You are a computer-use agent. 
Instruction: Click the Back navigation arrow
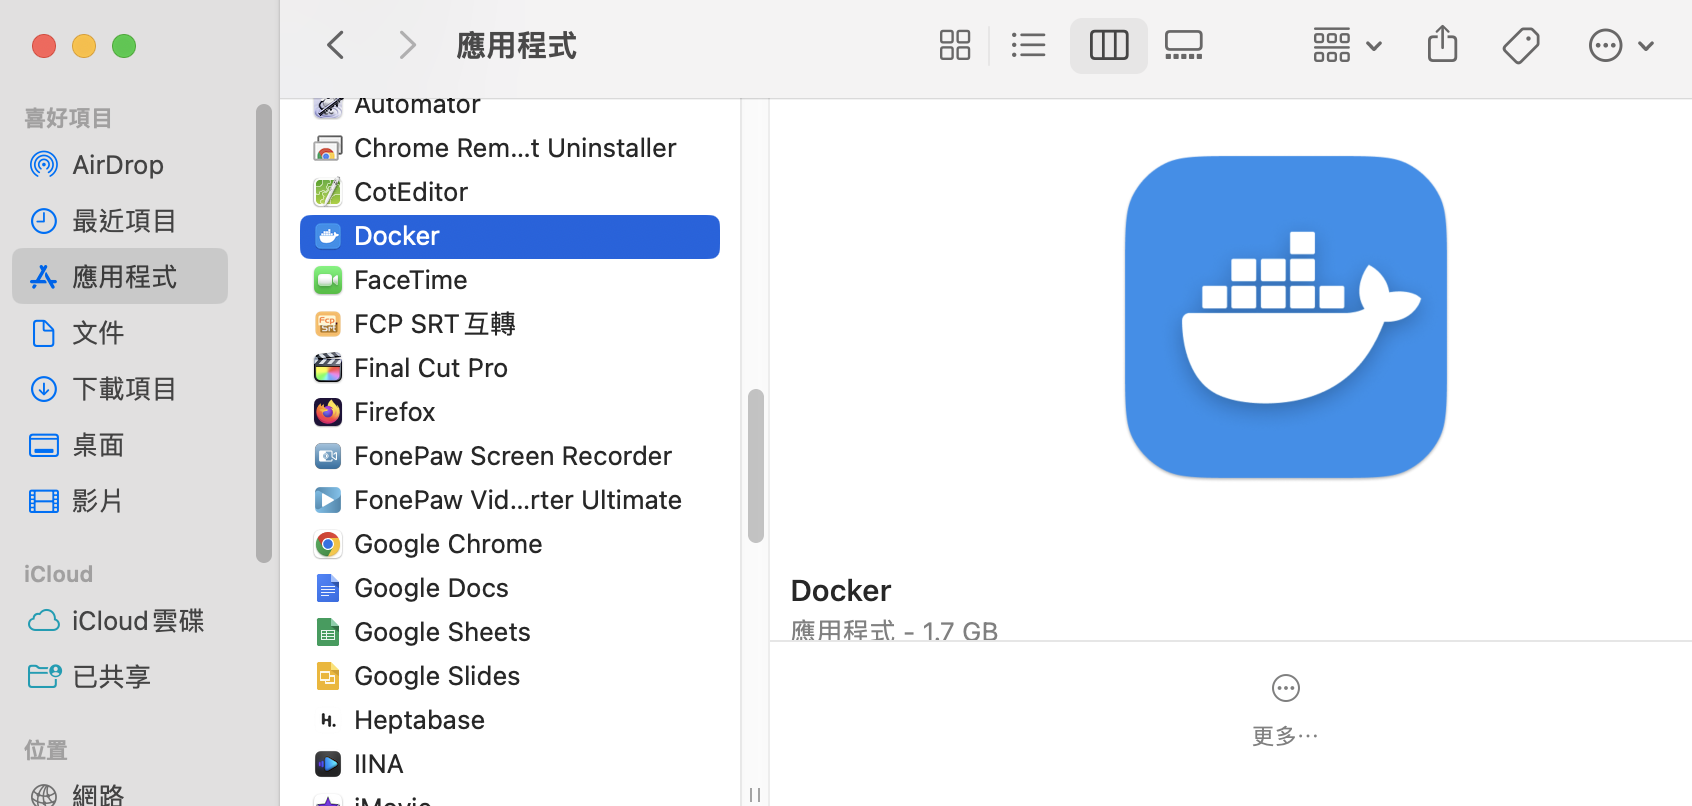[x=336, y=45]
